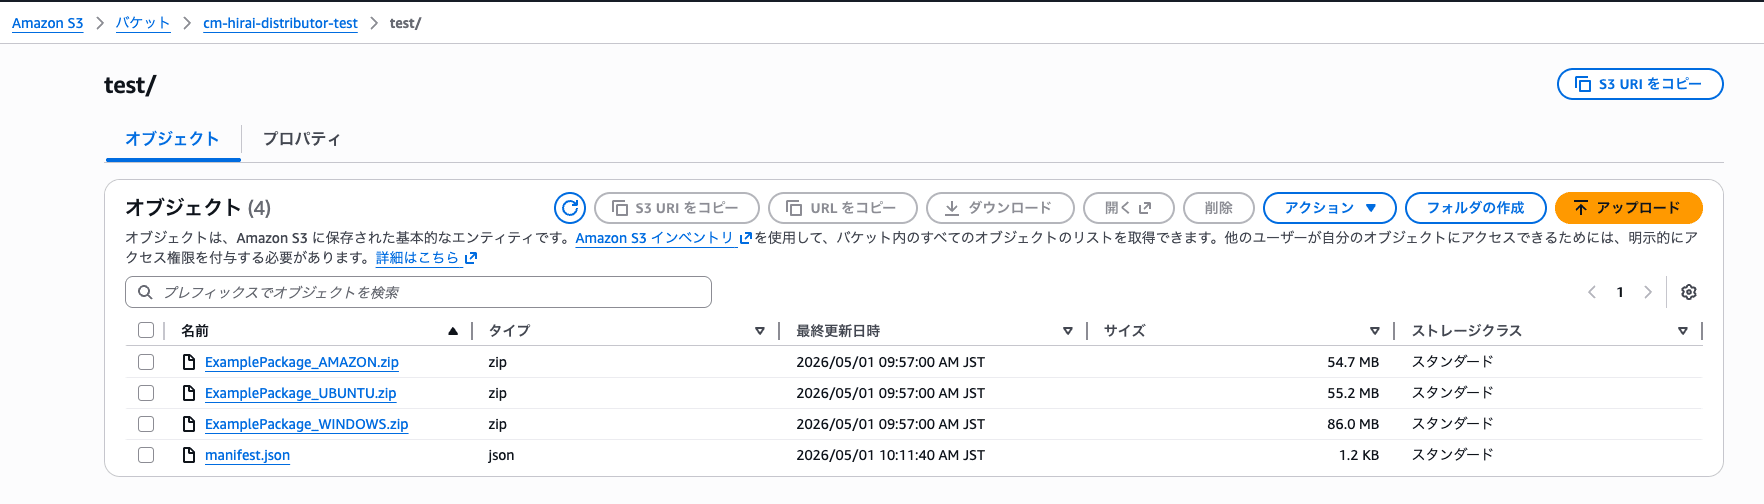Click test/ in the breadcrumb

pyautogui.click(x=405, y=23)
